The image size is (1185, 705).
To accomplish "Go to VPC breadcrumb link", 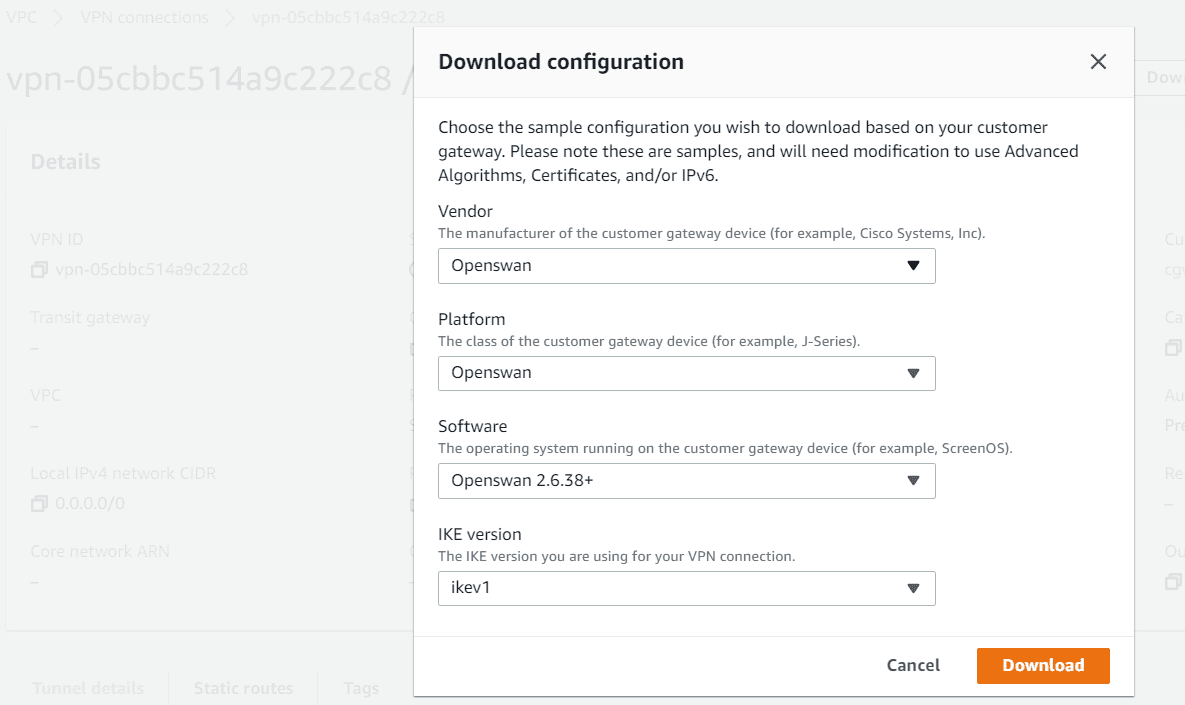I will [21, 17].
